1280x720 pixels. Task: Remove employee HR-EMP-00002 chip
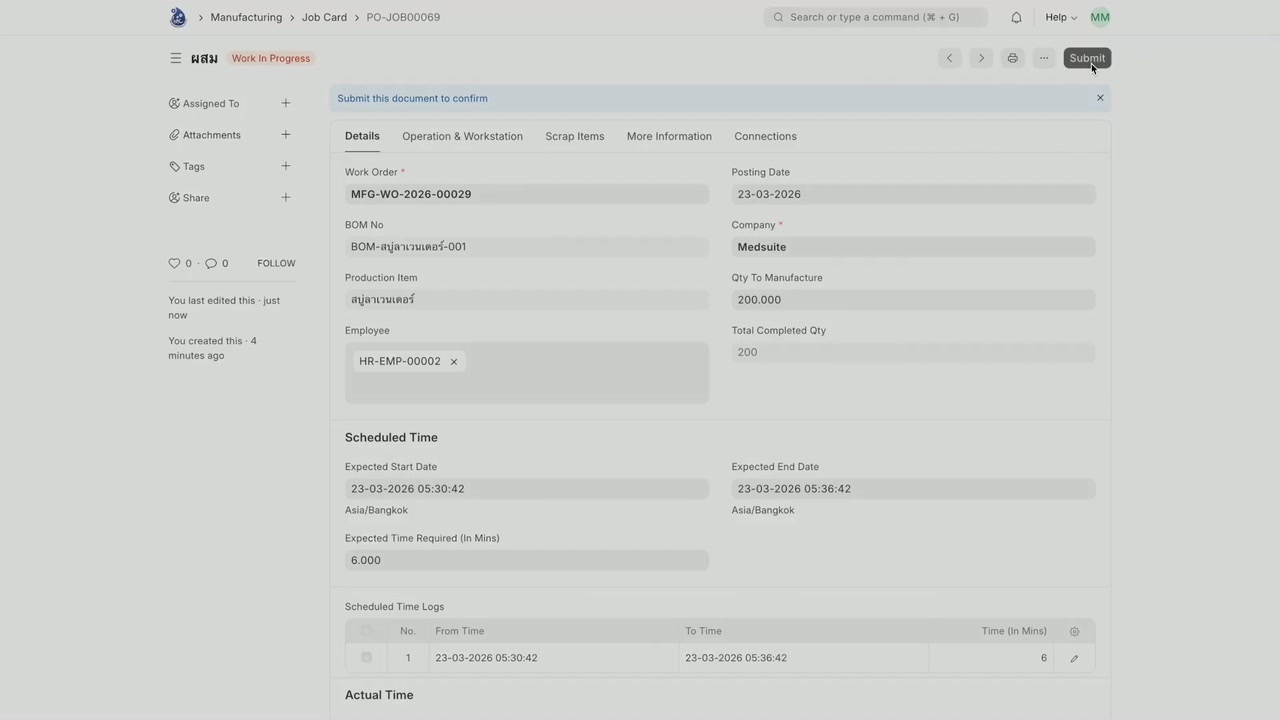(454, 362)
